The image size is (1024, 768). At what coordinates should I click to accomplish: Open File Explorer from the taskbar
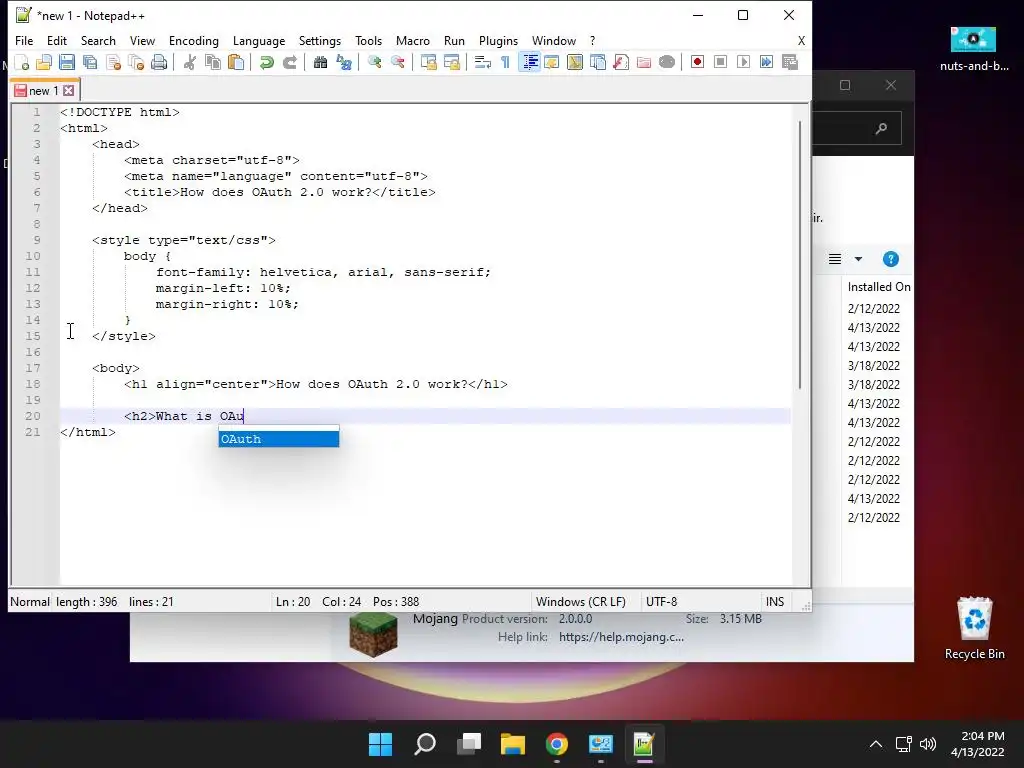click(x=513, y=743)
